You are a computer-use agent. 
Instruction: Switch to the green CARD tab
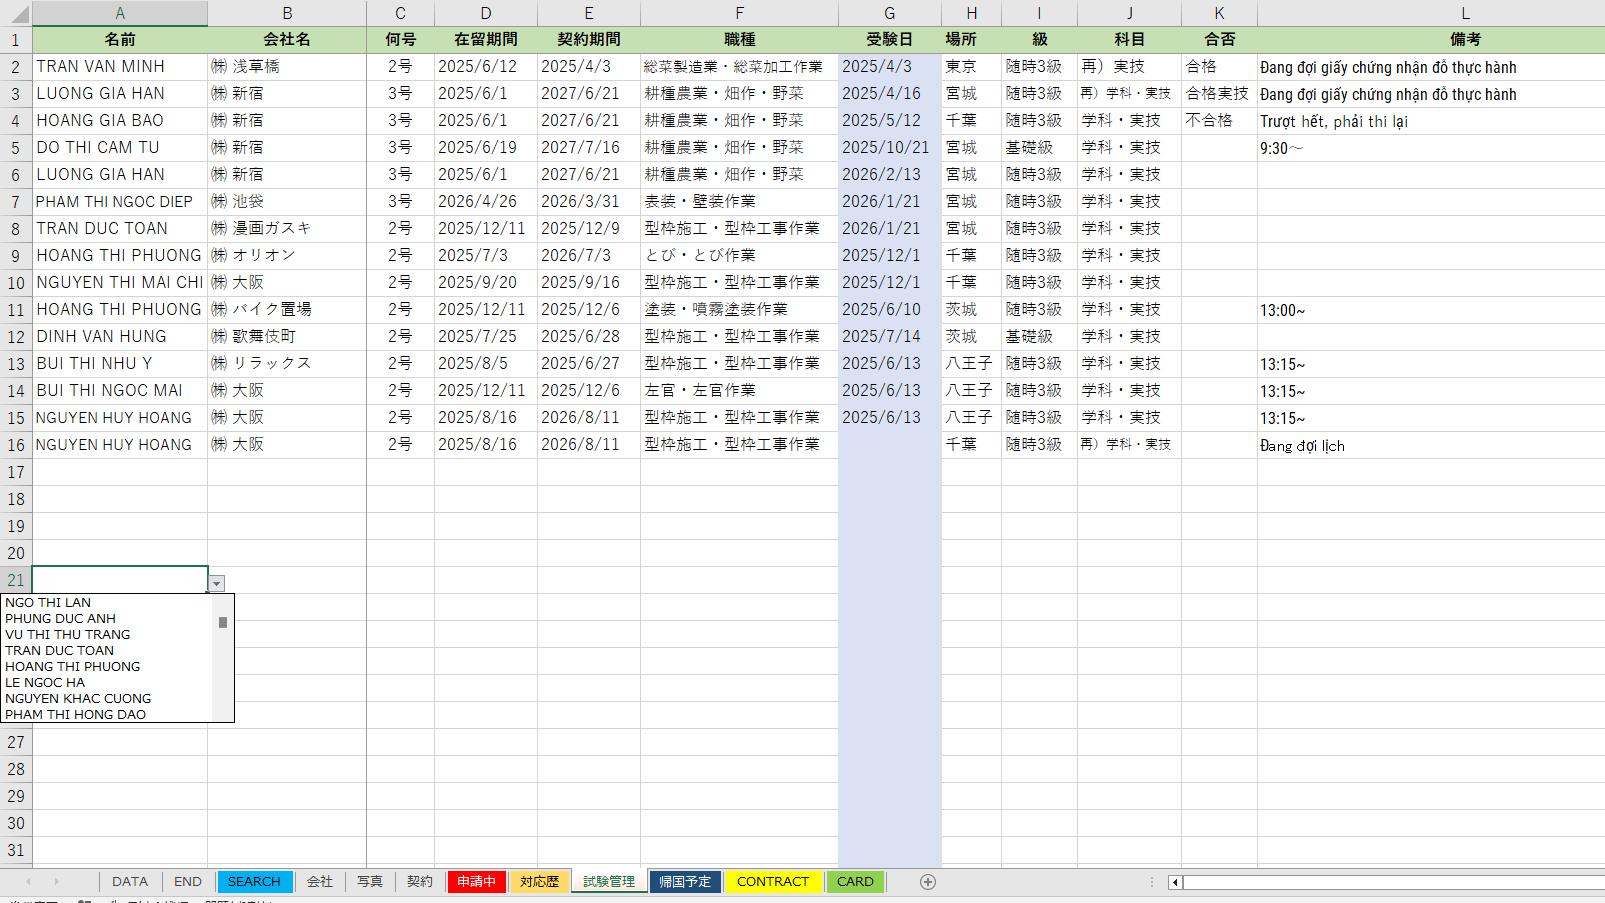pos(855,882)
